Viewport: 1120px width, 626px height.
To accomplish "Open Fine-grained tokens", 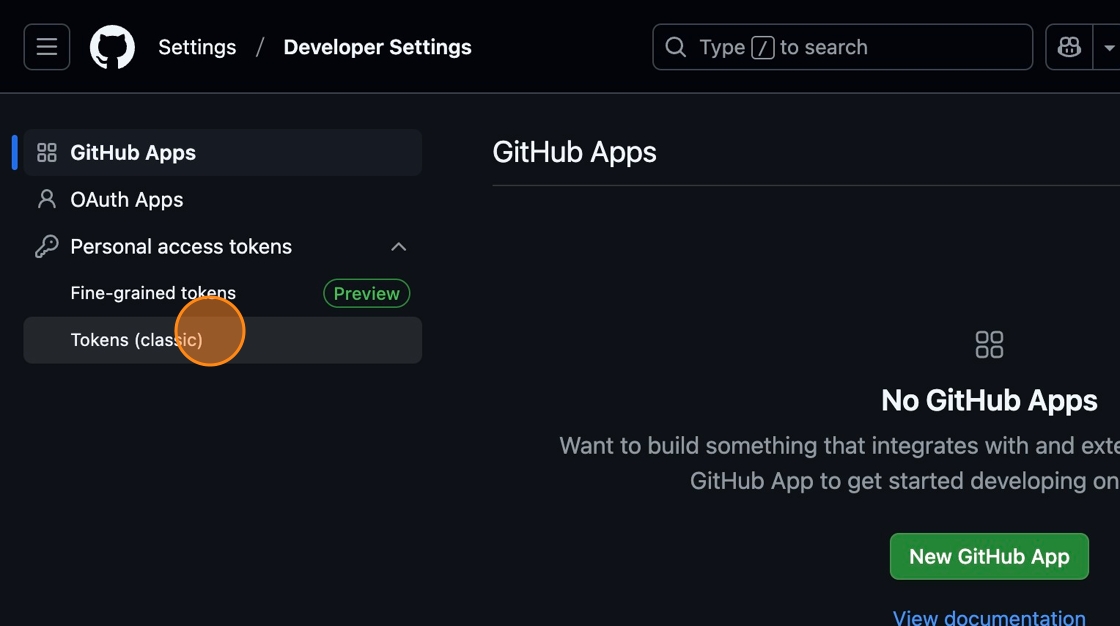I will coord(153,293).
